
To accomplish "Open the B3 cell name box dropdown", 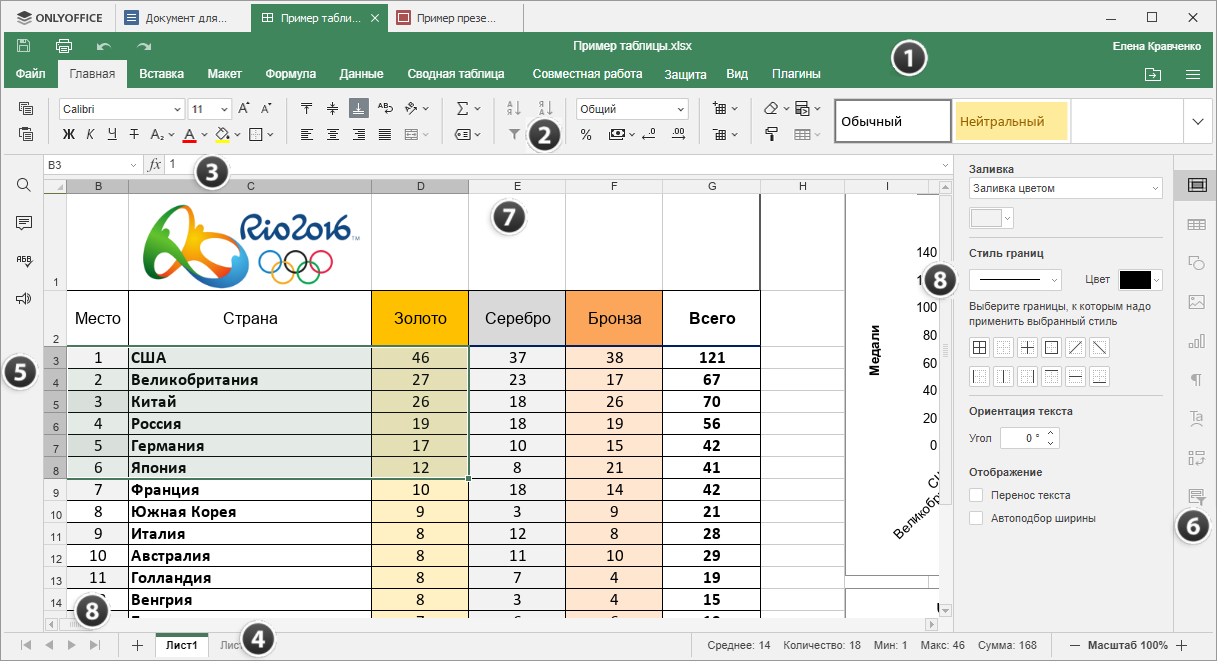I will point(134,164).
